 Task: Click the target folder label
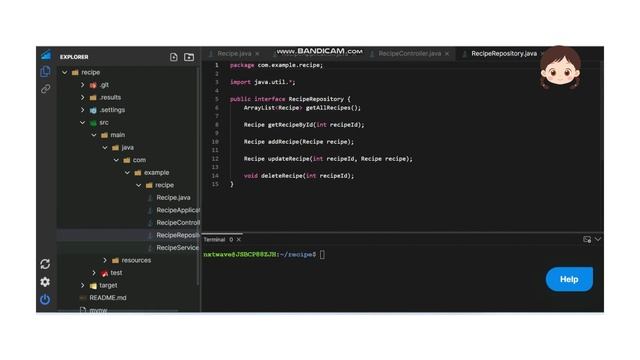coord(108,285)
